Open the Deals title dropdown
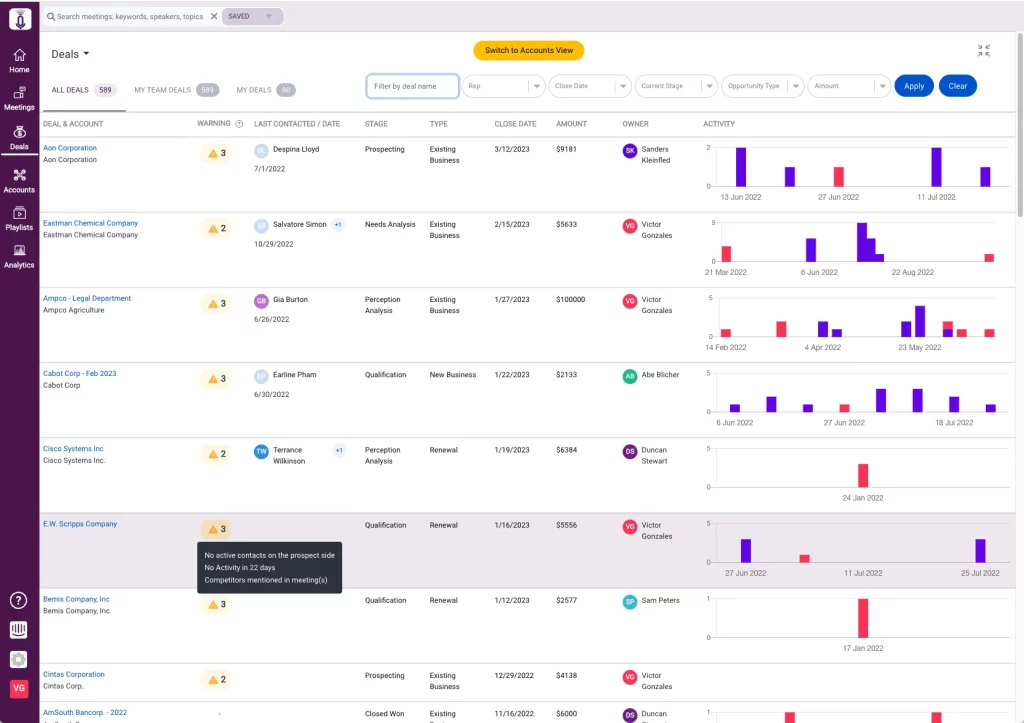 click(70, 54)
